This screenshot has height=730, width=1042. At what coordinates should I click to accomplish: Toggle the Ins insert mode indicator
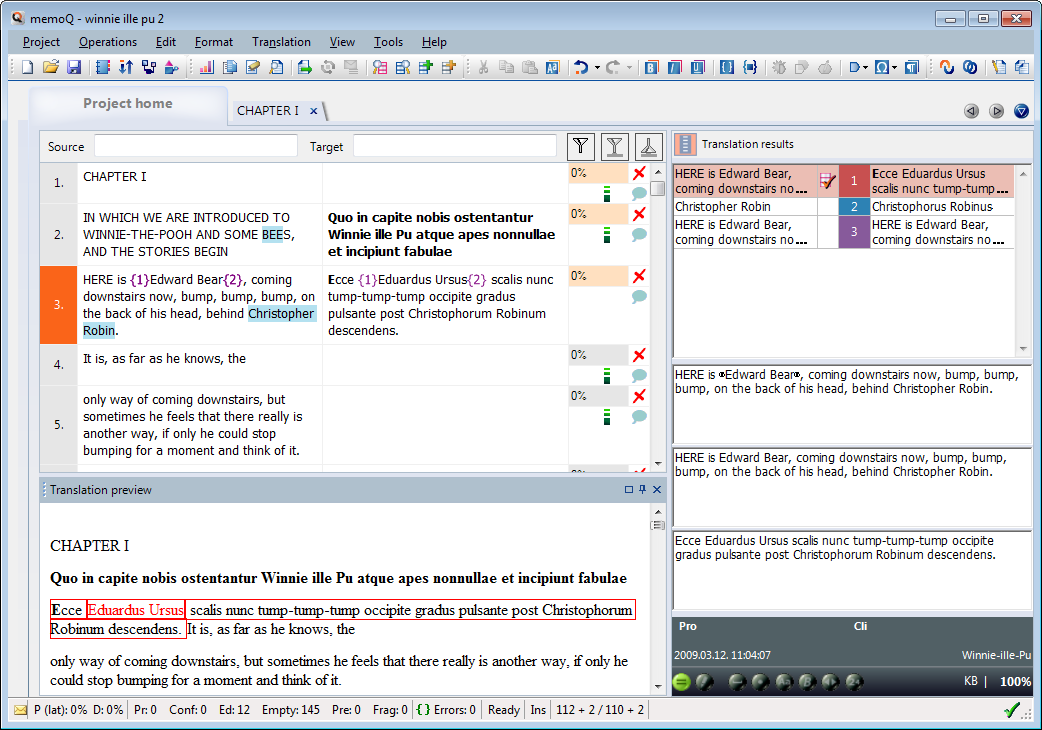click(x=538, y=710)
